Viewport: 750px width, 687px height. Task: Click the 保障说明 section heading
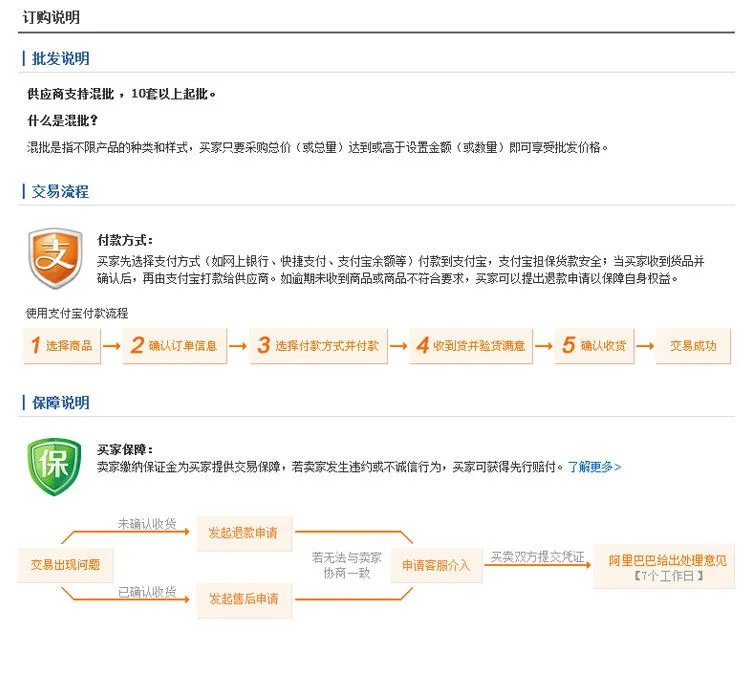coord(61,403)
